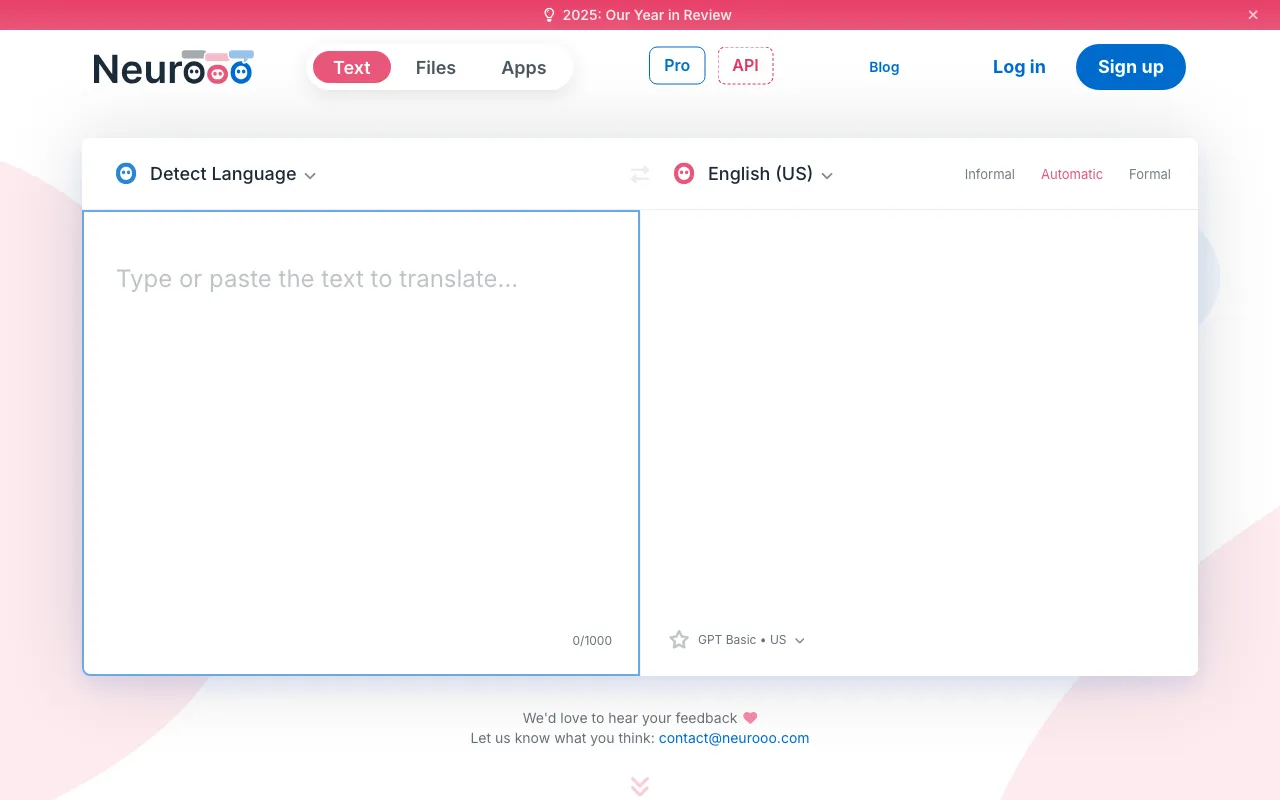The image size is (1280, 800).
Task: Click the blue face icon beside Detect Language
Action: point(126,173)
